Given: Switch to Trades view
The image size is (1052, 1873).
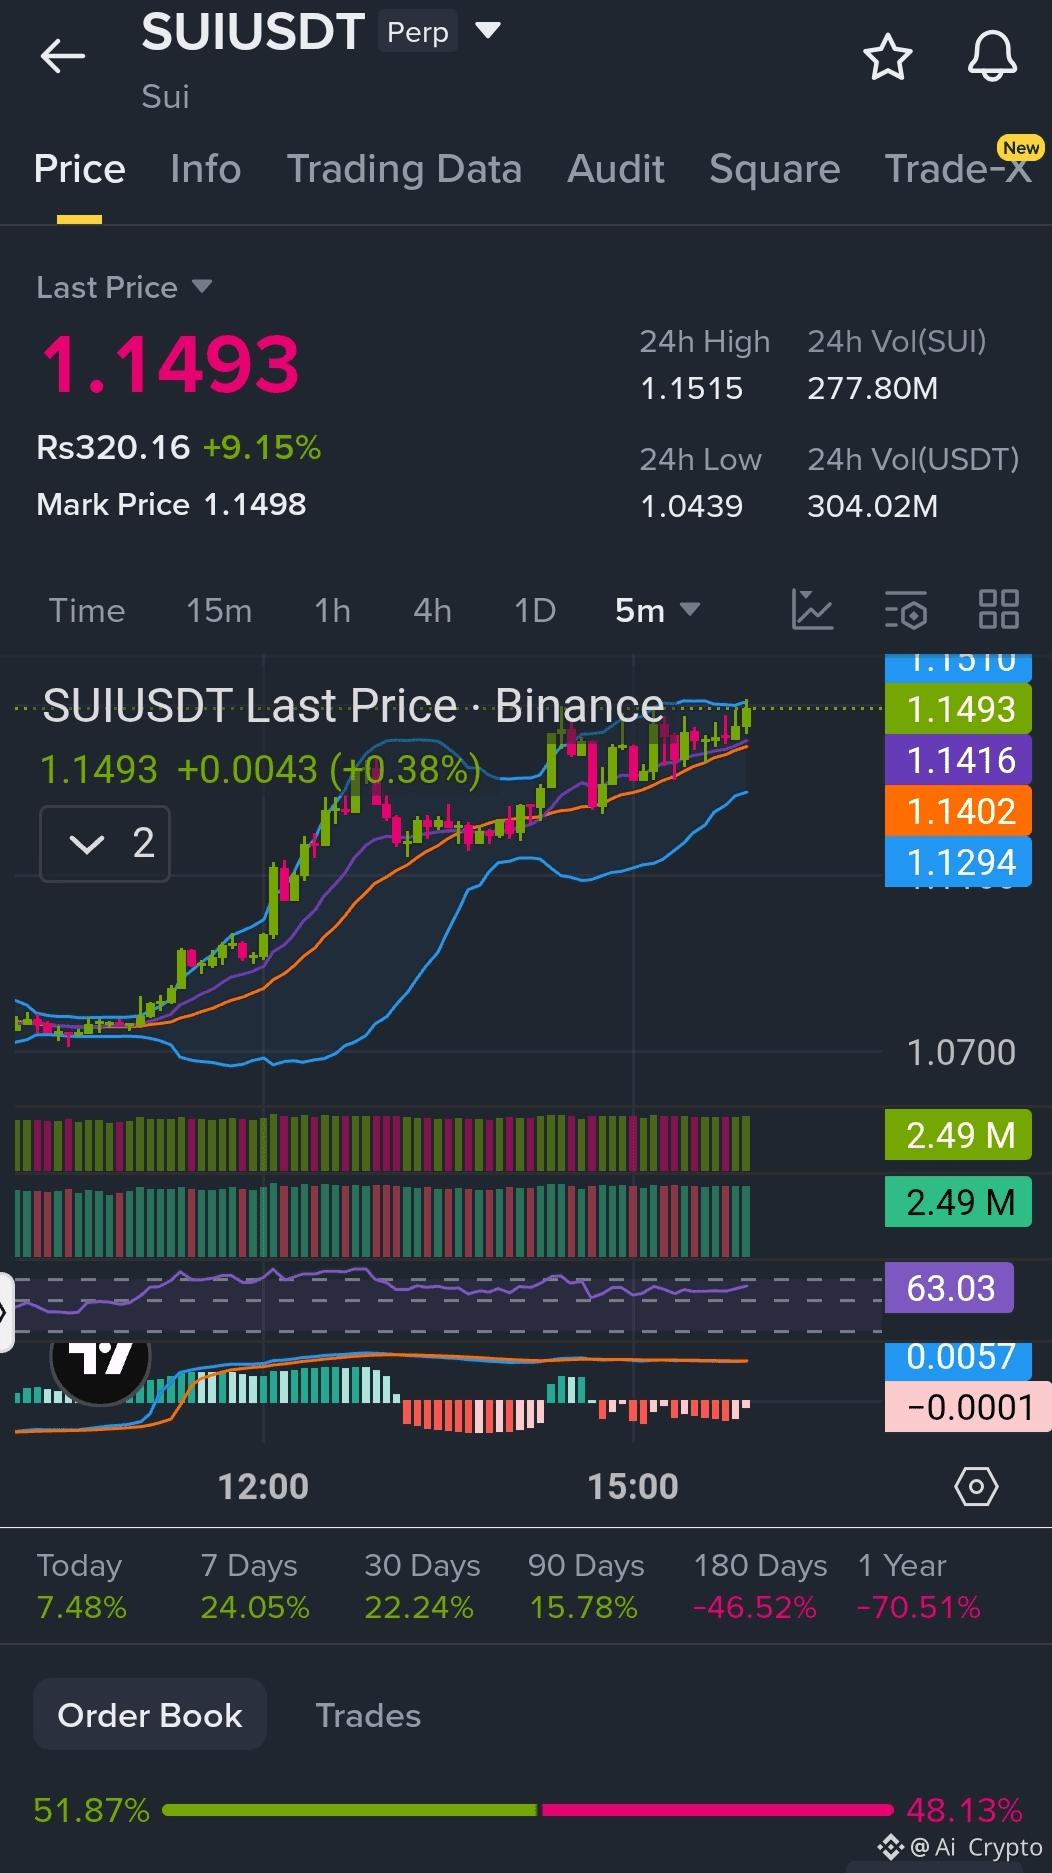Looking at the screenshot, I should point(368,1715).
